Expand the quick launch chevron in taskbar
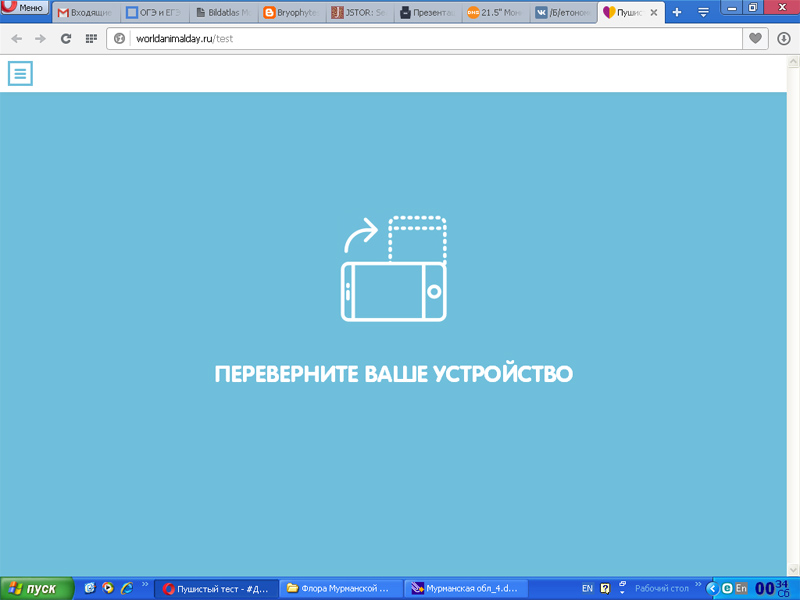The image size is (800, 600). click(x=144, y=584)
